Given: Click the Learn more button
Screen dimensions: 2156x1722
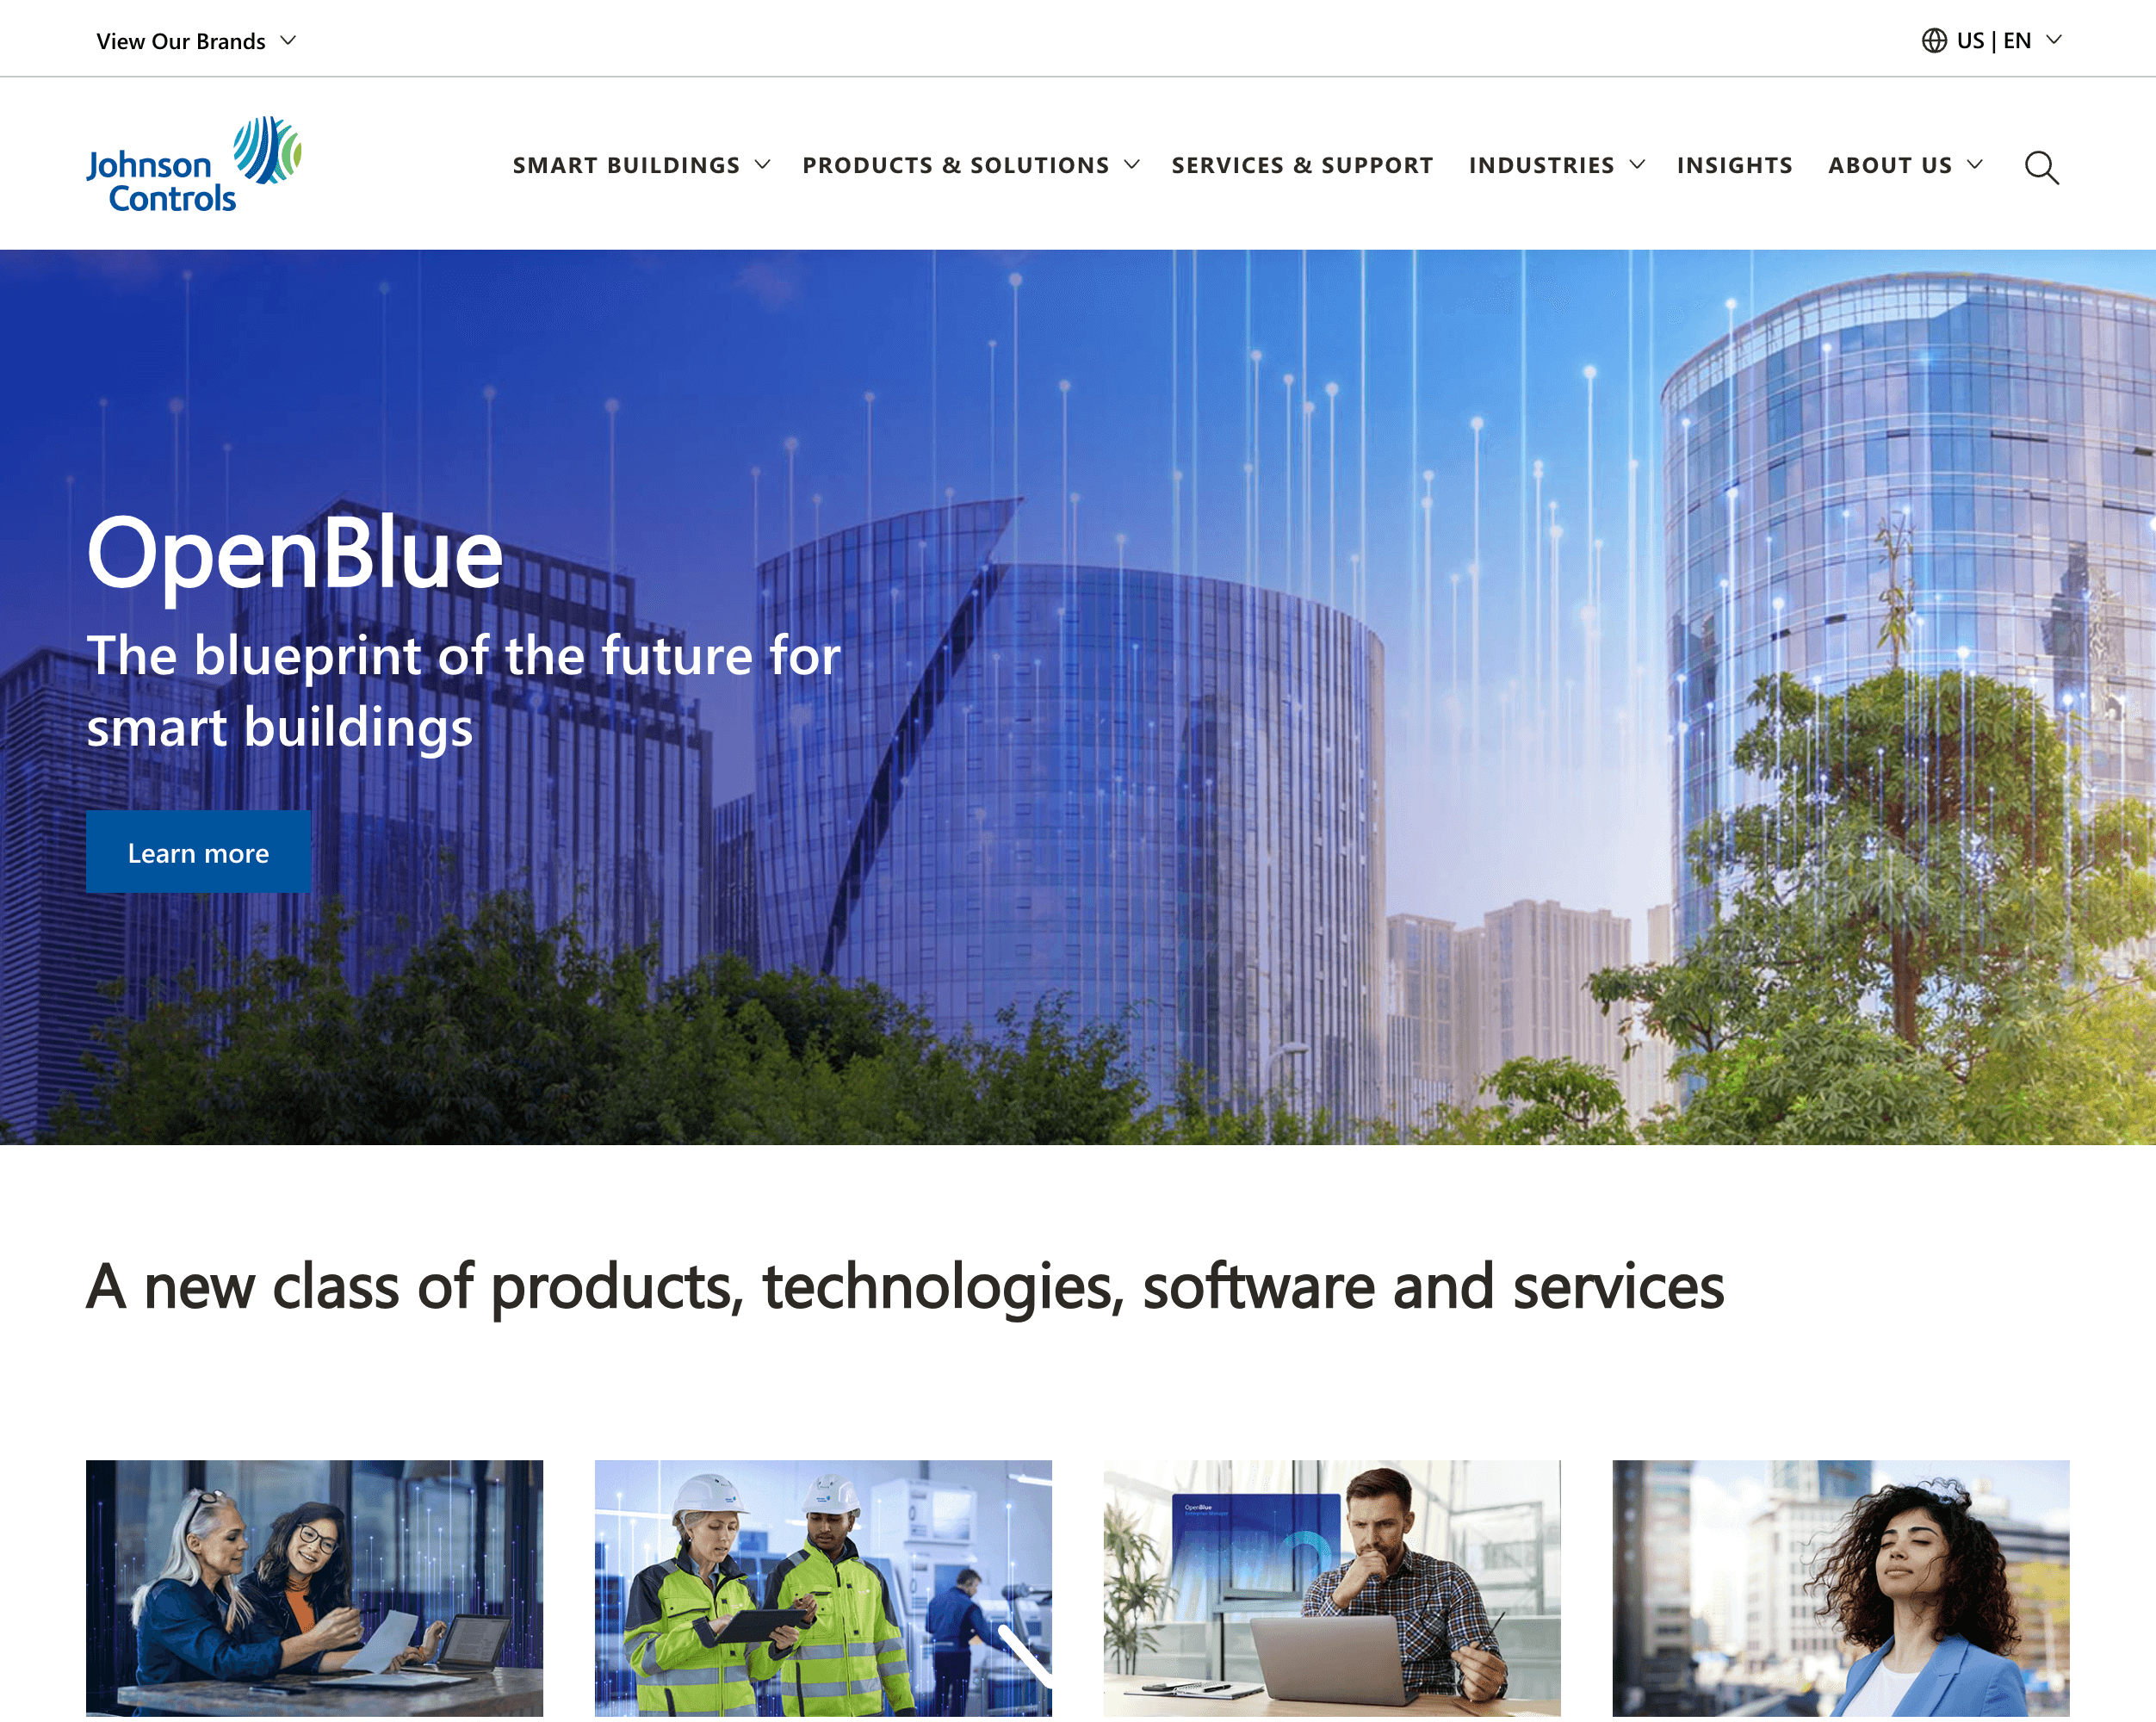Looking at the screenshot, I should tap(197, 851).
